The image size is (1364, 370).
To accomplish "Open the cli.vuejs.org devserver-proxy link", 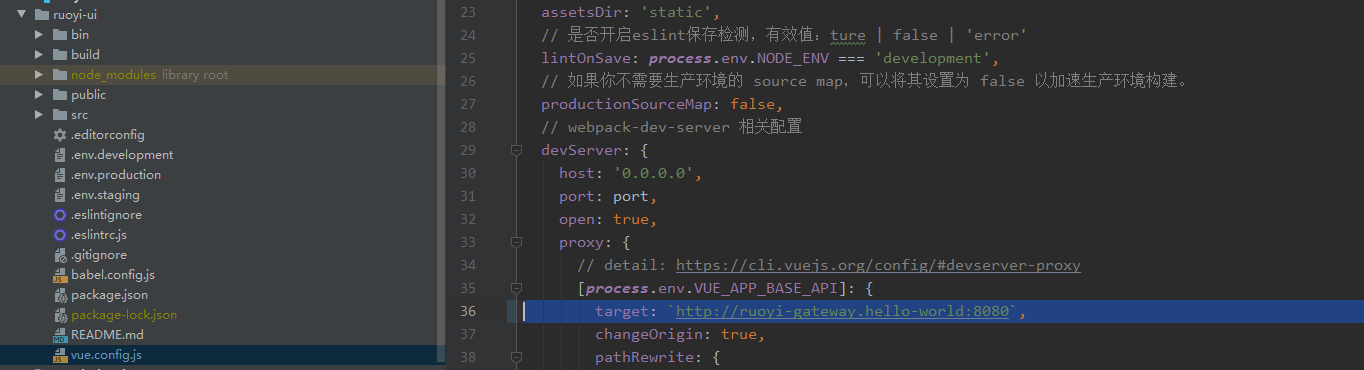I will point(878,266).
